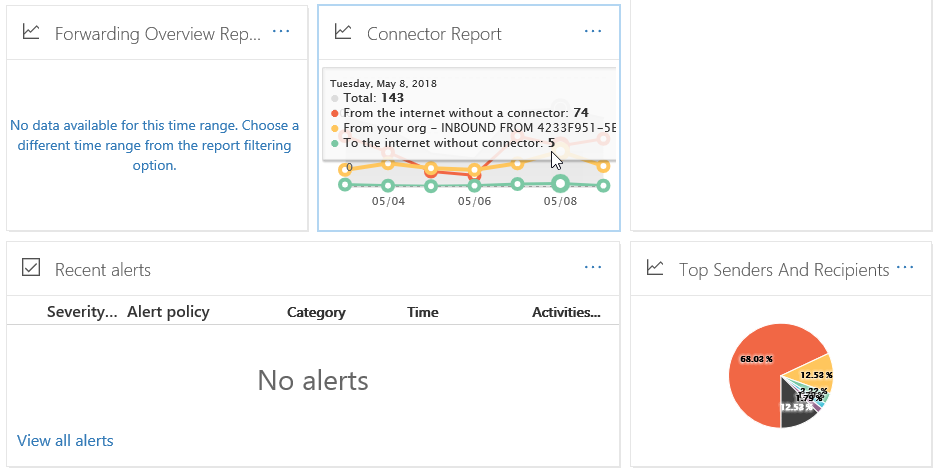Click the green data point above 05/08
This screenshot has height=468, width=943.
pyautogui.click(x=560, y=183)
